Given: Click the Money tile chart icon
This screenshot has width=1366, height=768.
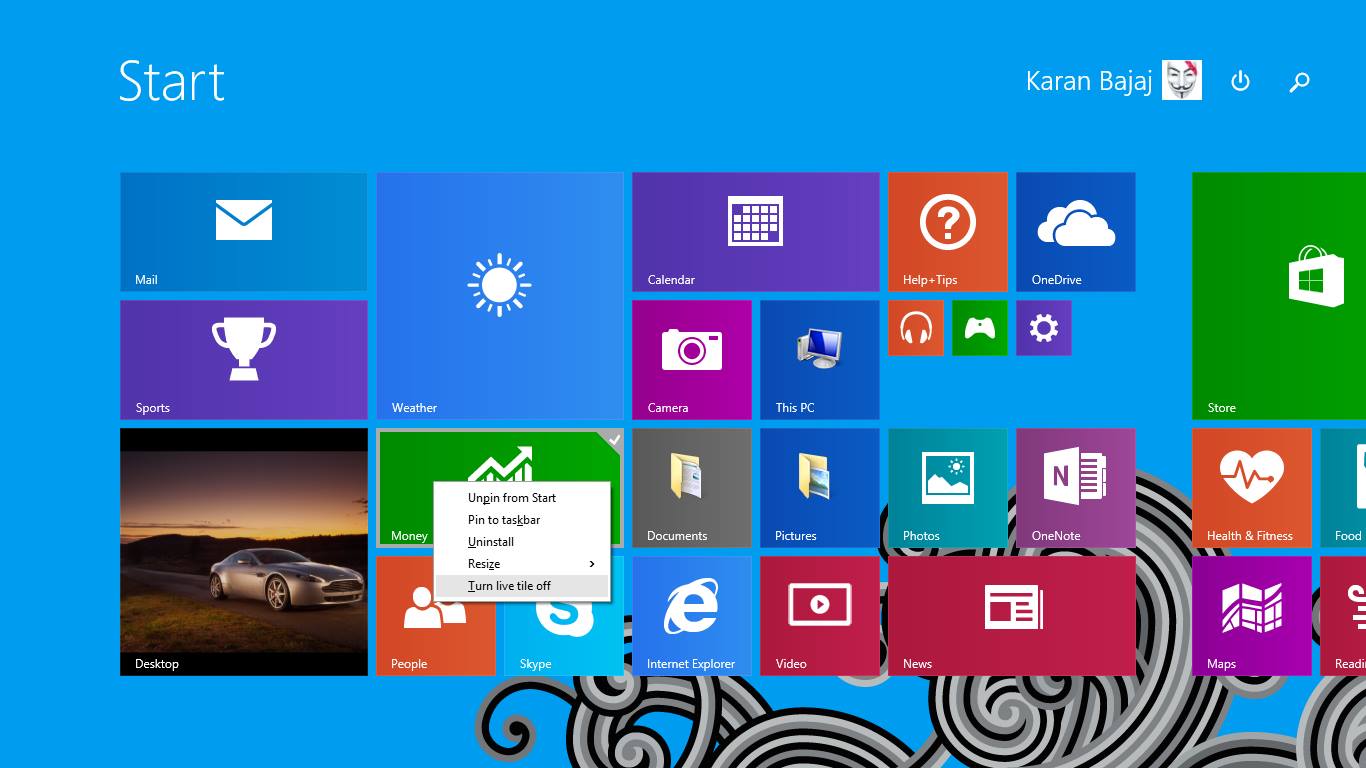Looking at the screenshot, I should (x=500, y=464).
